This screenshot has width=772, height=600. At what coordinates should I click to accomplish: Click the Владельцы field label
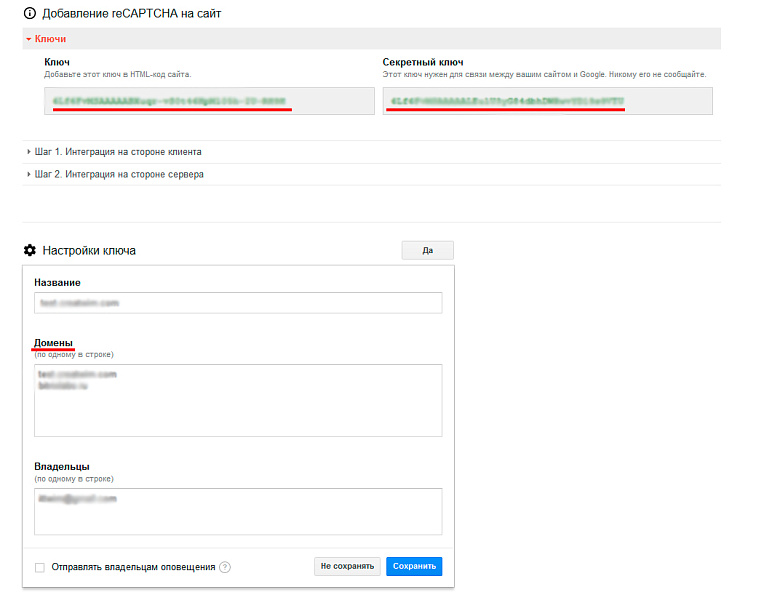coord(62,467)
